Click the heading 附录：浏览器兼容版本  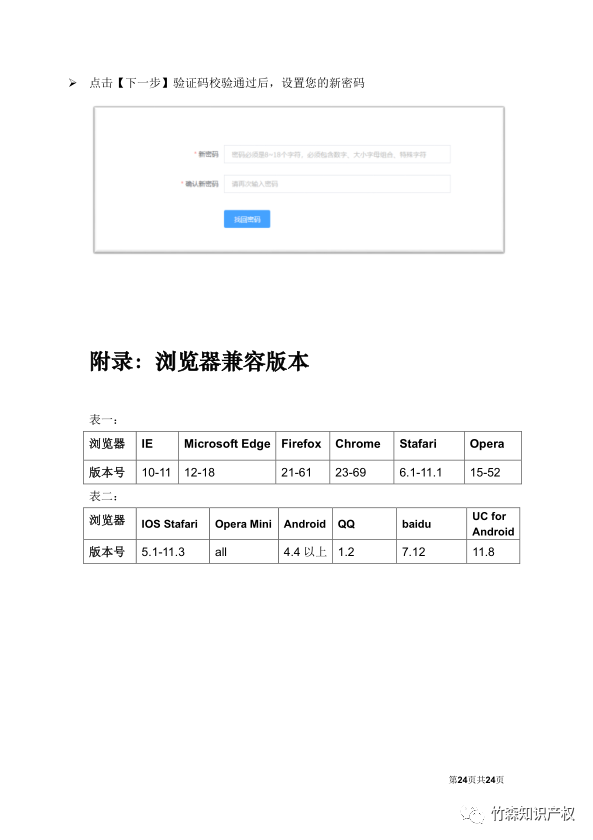point(199,362)
